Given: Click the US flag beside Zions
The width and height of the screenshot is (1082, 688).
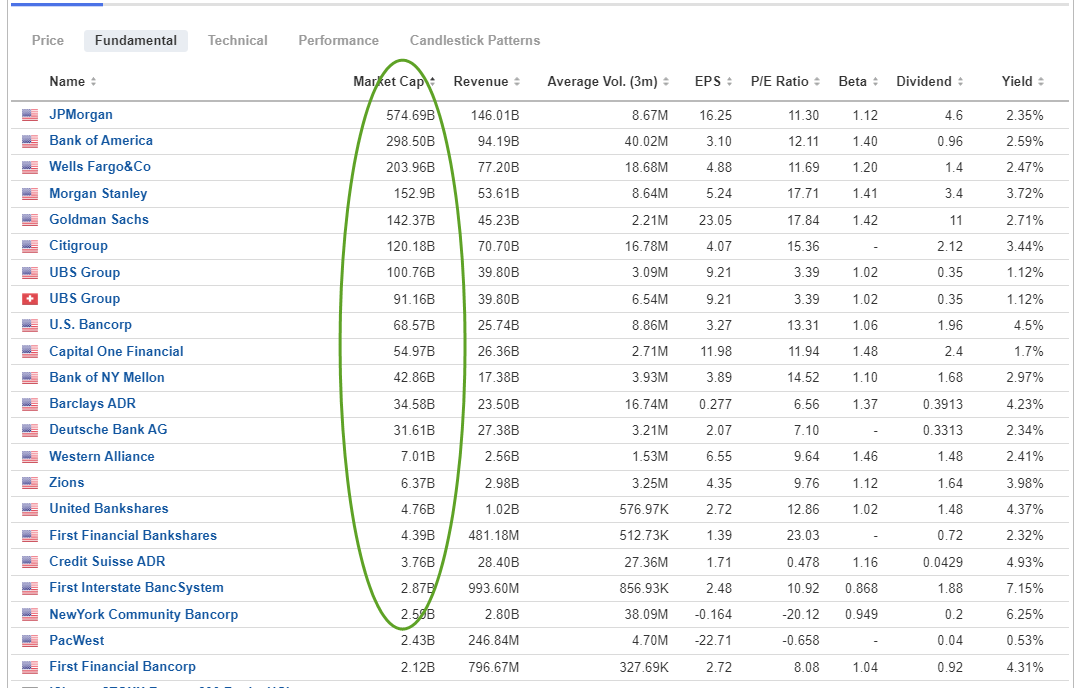Looking at the screenshot, I should [30, 483].
